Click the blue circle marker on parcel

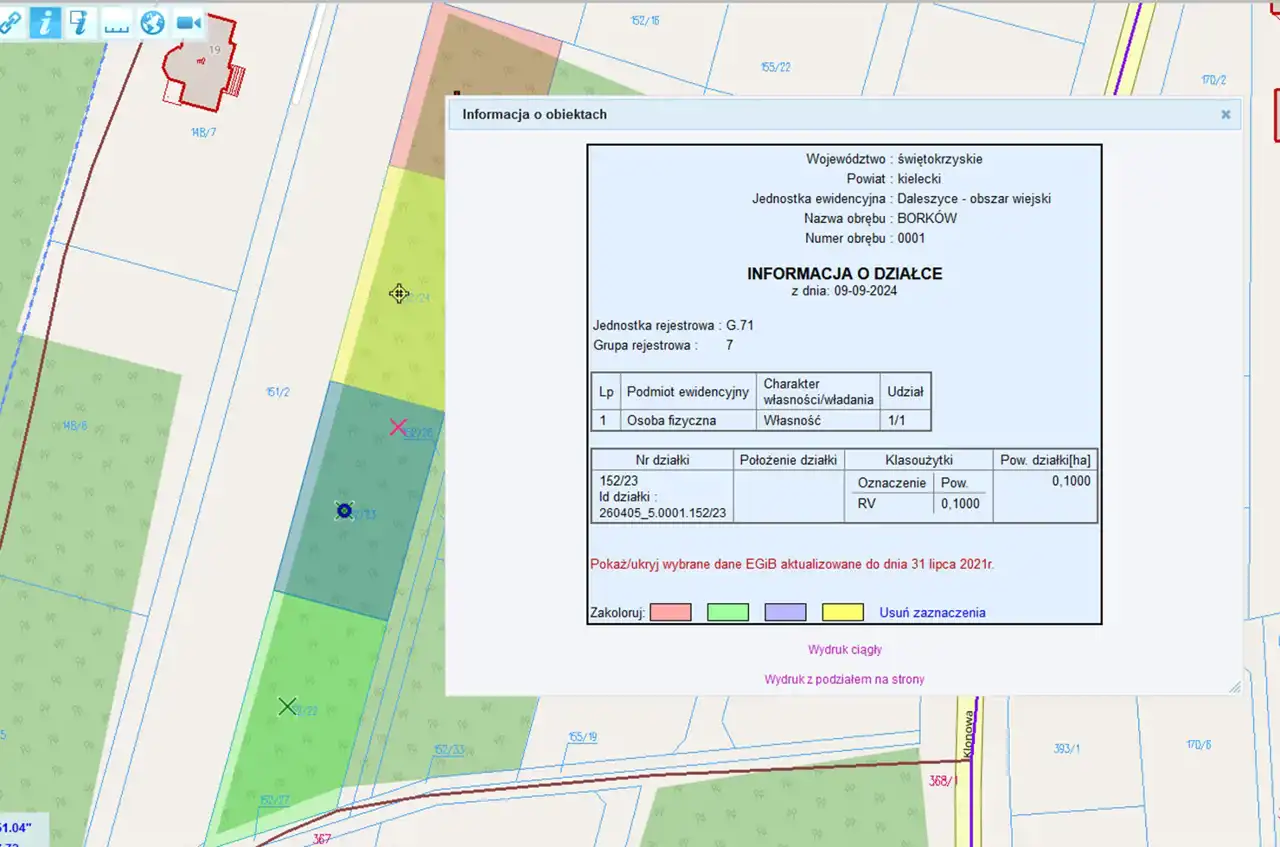[344, 511]
